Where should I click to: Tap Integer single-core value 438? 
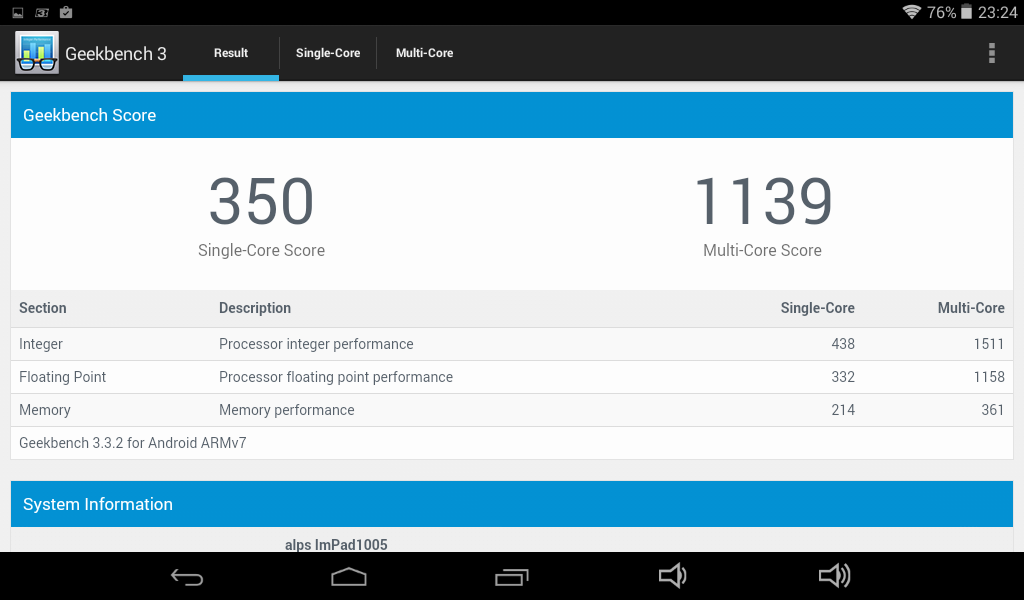click(843, 344)
